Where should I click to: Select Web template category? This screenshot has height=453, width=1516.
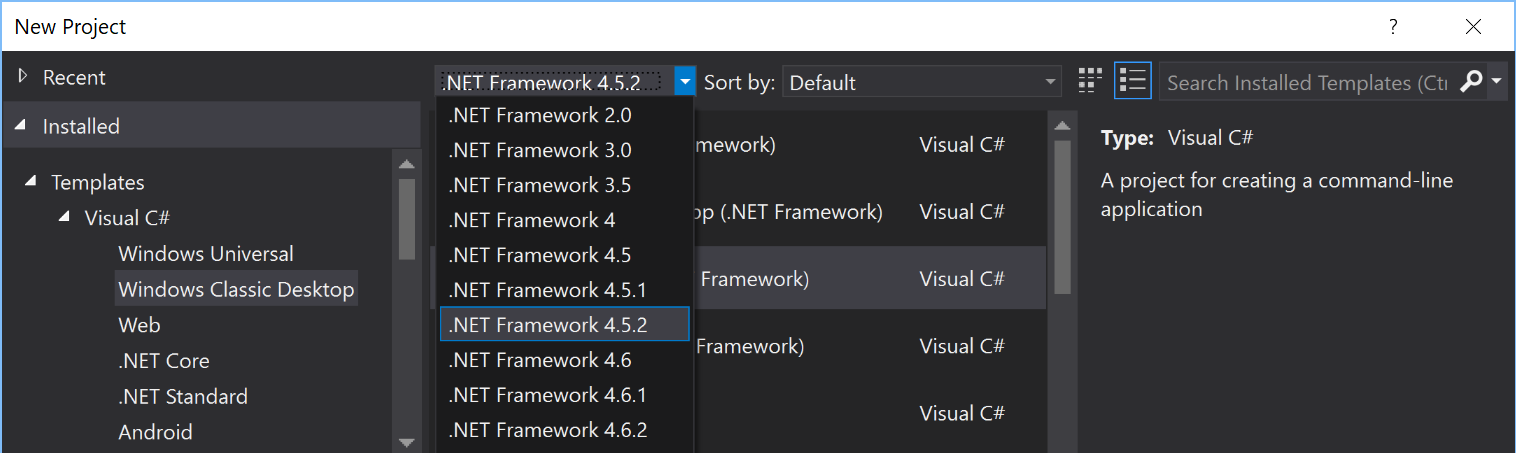point(139,325)
